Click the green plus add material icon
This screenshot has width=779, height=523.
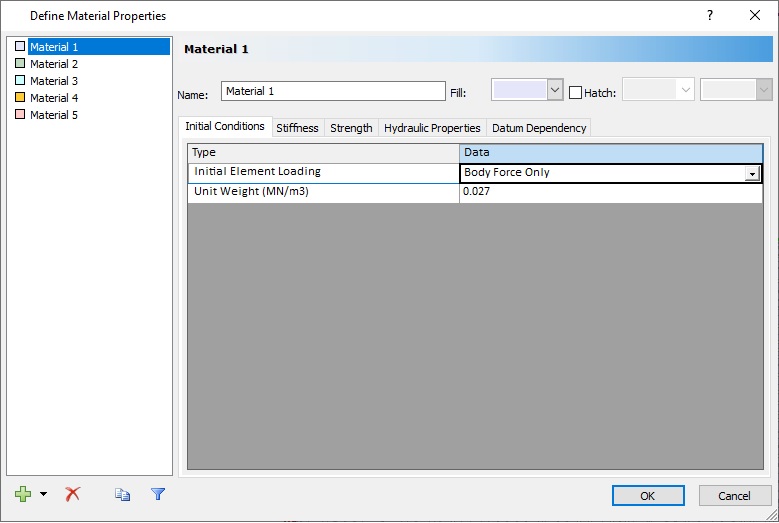point(23,494)
